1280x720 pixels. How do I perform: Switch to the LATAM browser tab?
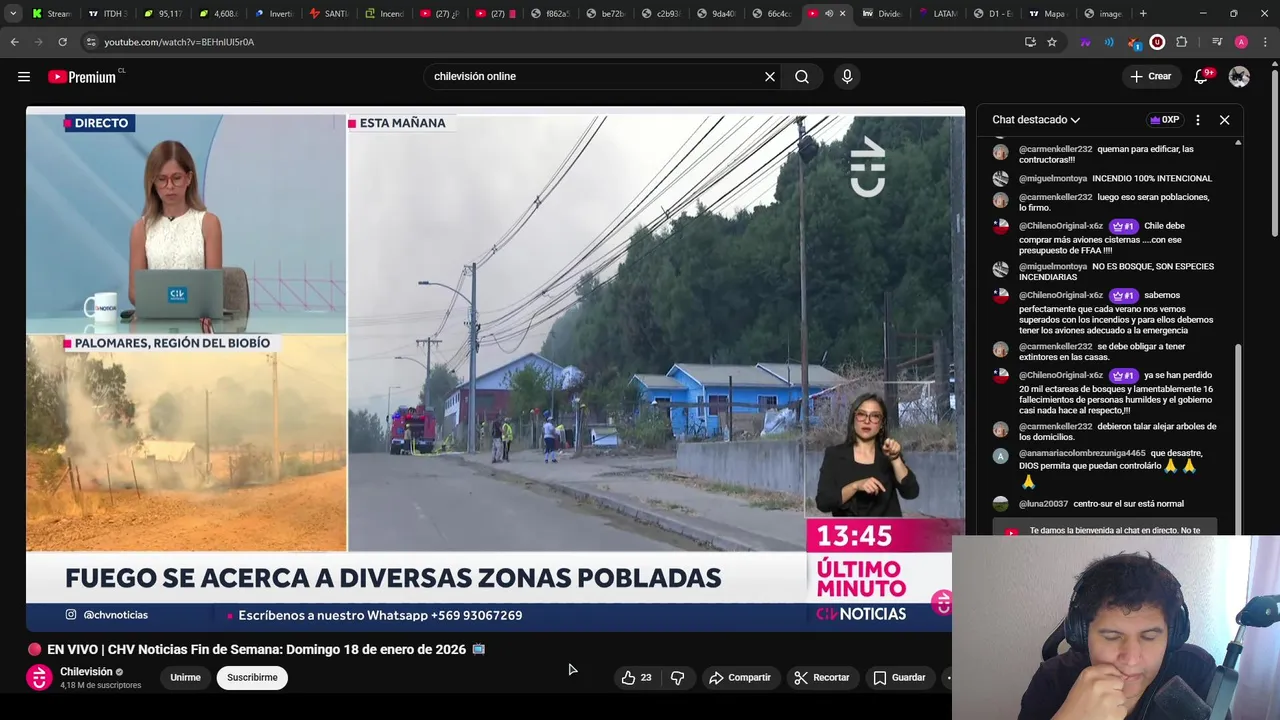938,14
